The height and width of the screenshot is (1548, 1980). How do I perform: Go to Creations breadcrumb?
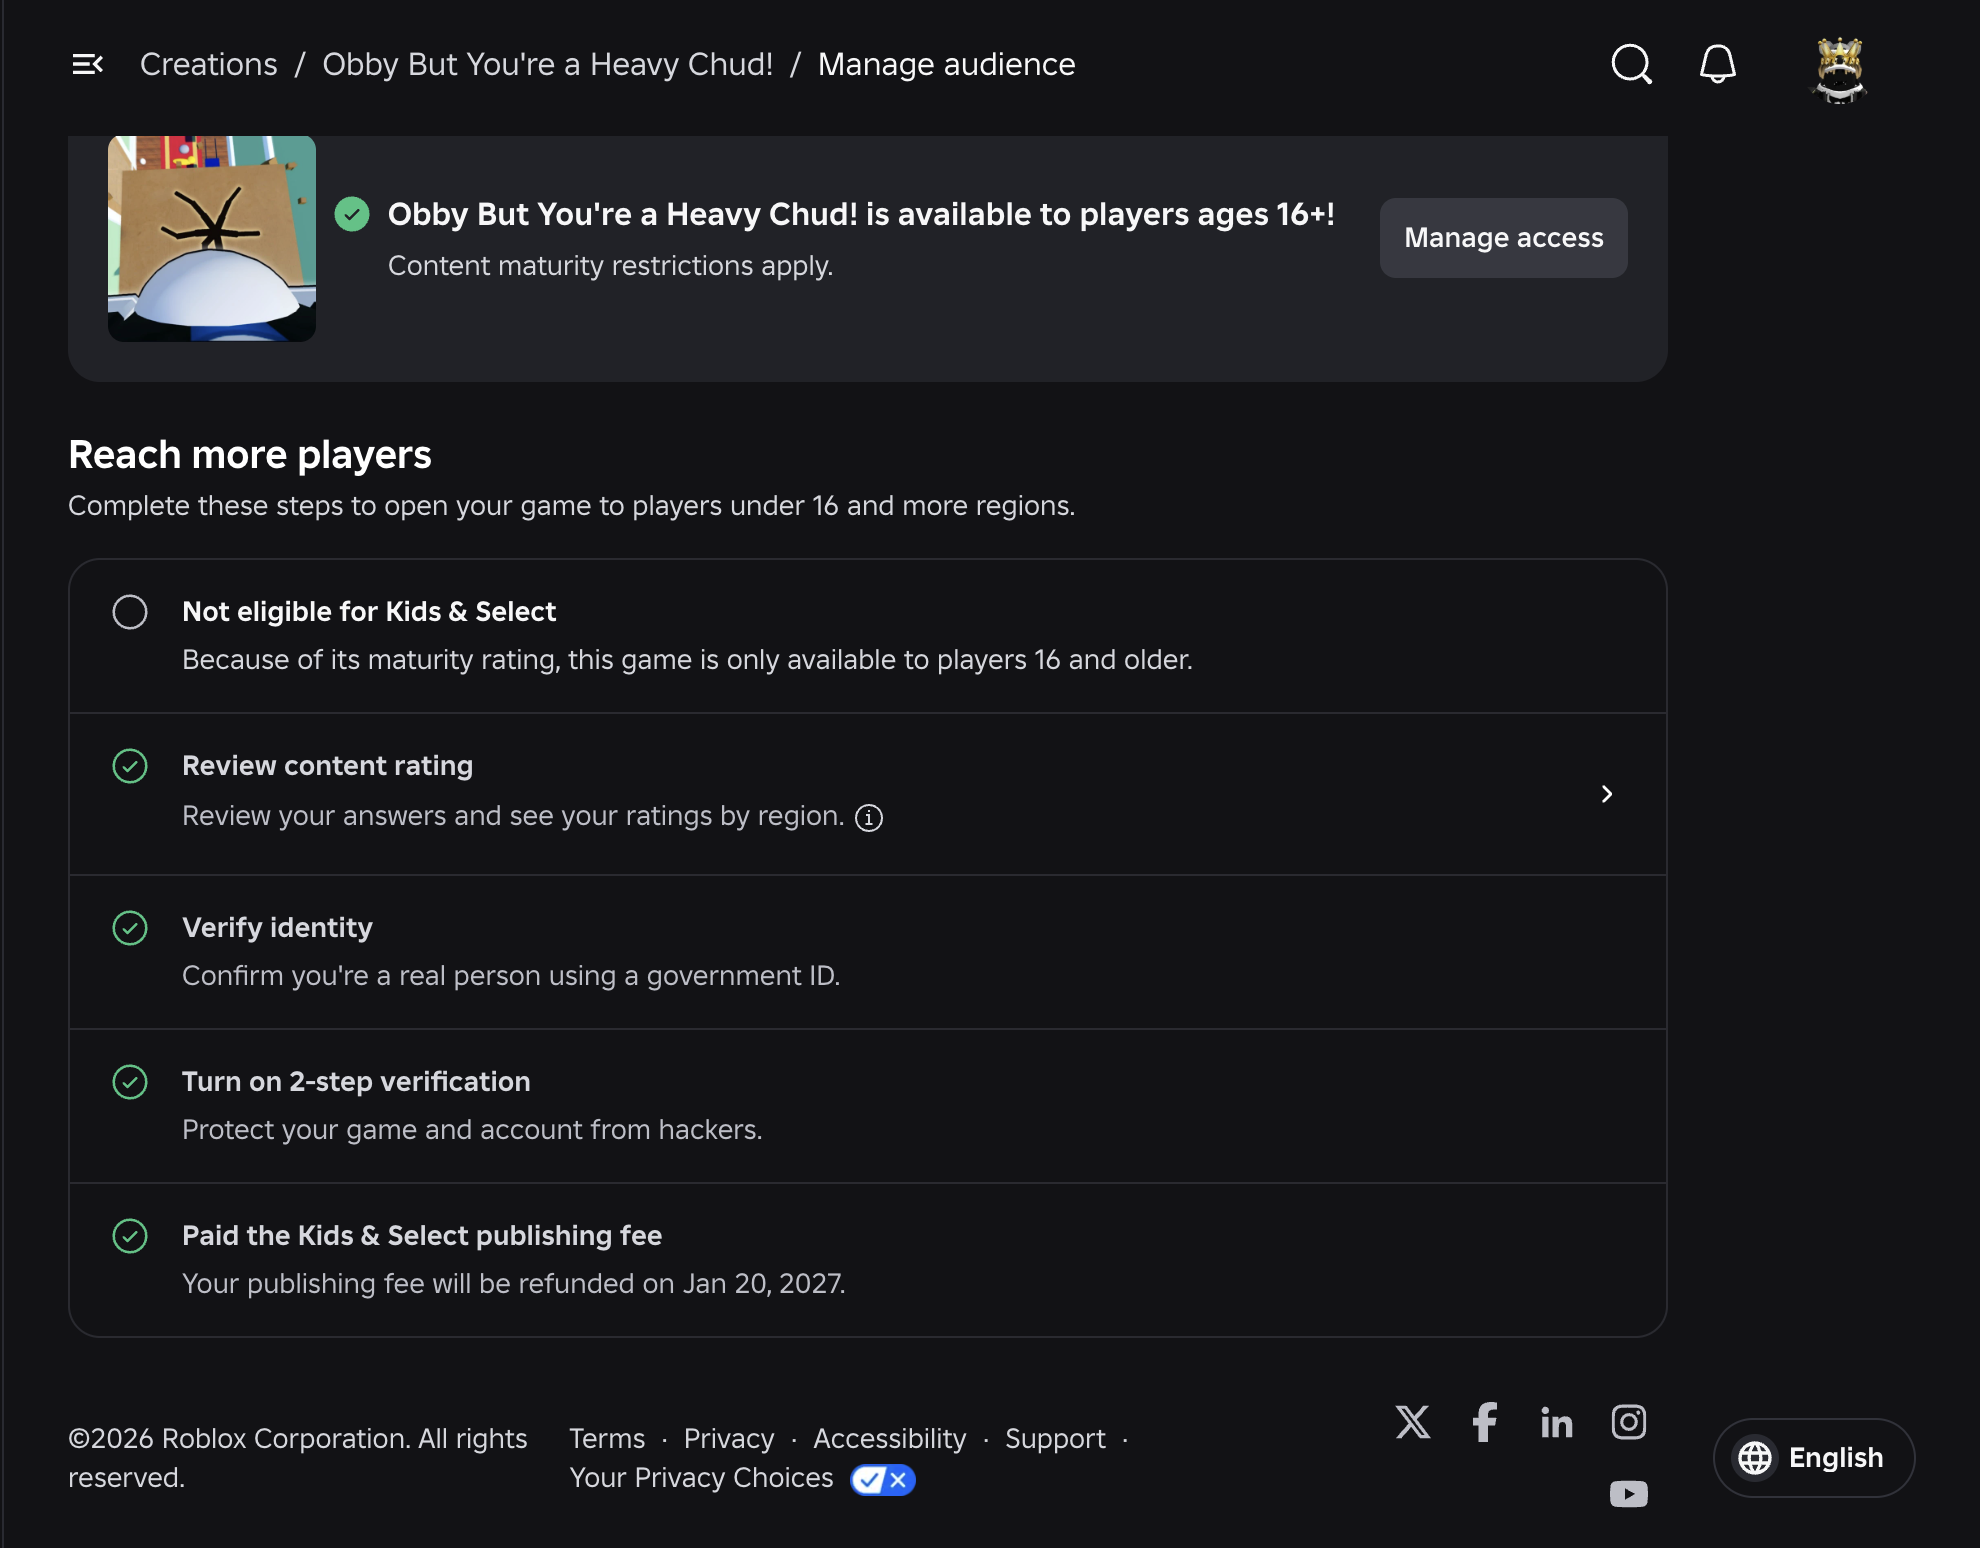click(209, 64)
